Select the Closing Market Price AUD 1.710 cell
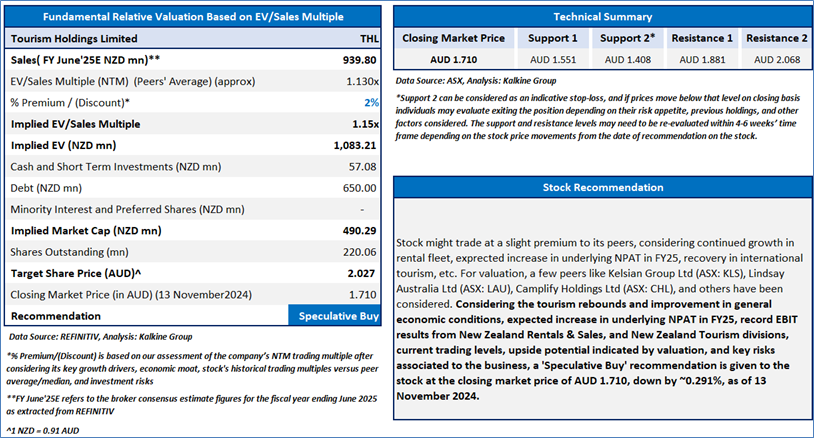This screenshot has width=814, height=438. [453, 60]
